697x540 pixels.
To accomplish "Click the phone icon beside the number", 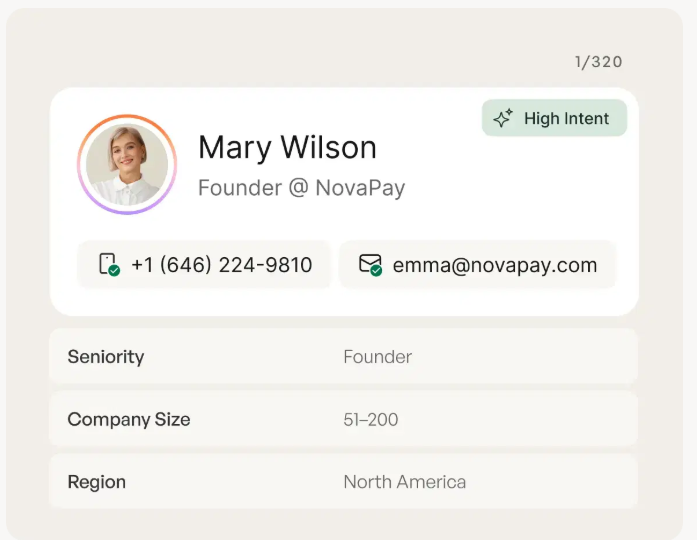I will point(107,263).
